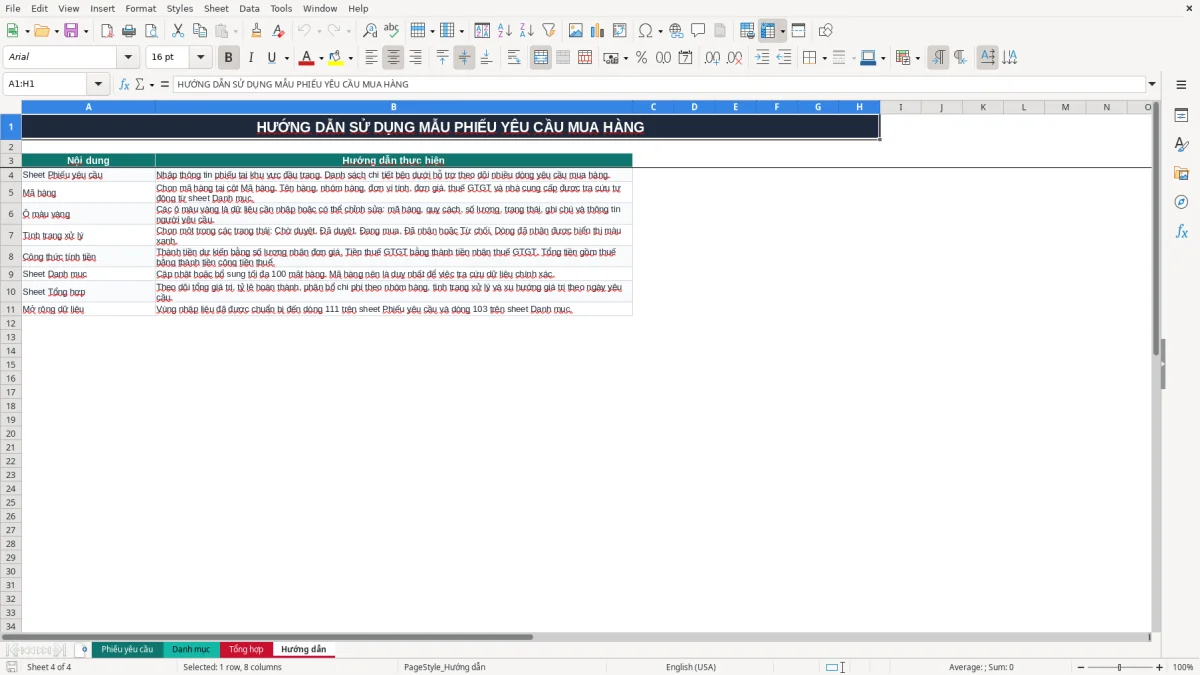
Task: Expand the formula bar
Action: 1152,85
